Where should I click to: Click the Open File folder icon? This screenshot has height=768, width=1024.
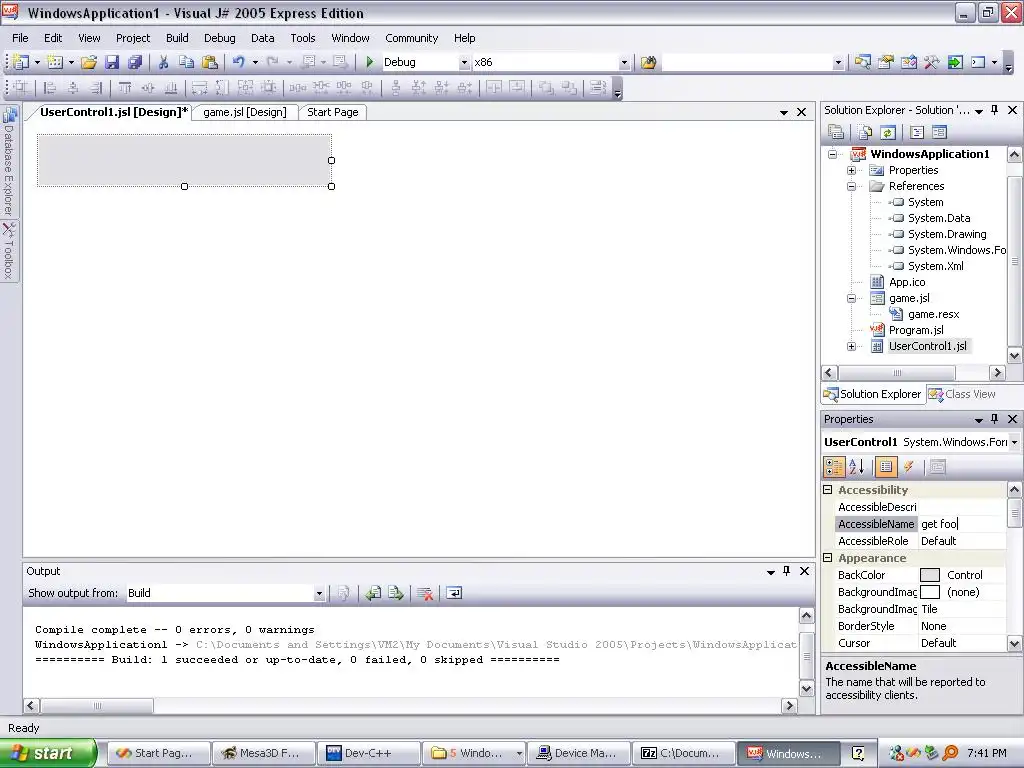89,62
